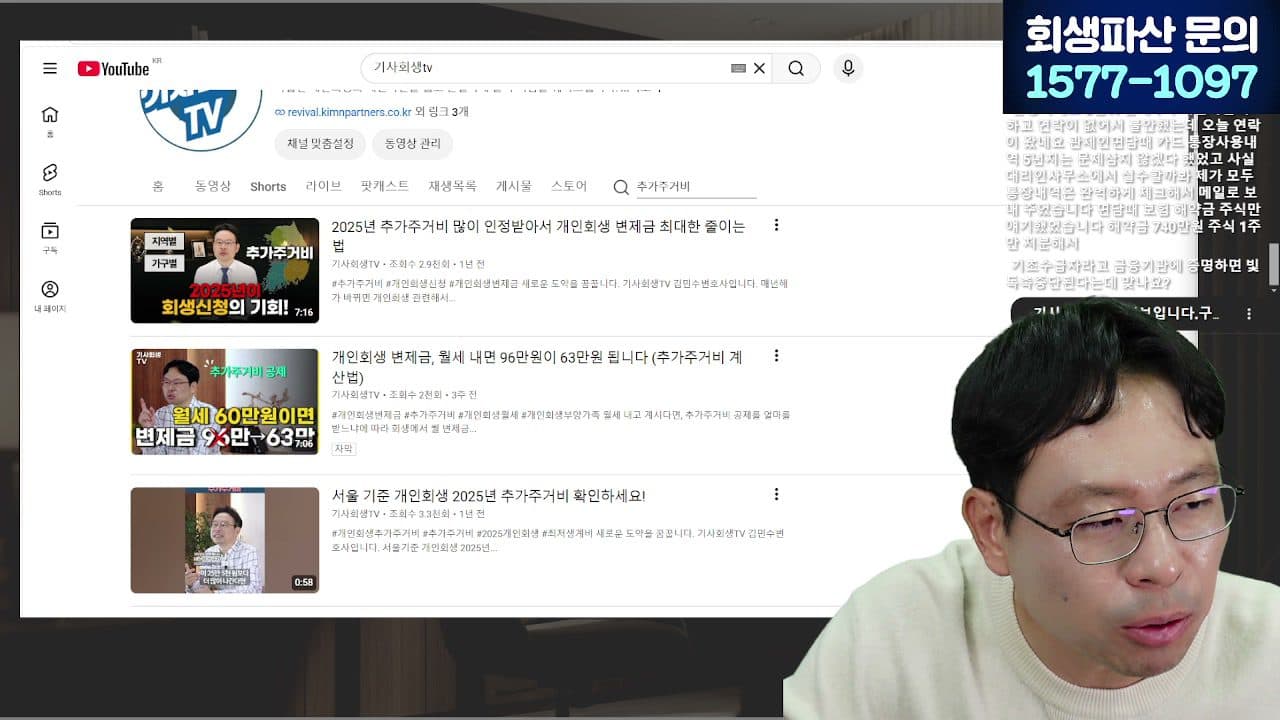Switch to the Shorts channel tab
This screenshot has height=720, width=1280.
(268, 186)
